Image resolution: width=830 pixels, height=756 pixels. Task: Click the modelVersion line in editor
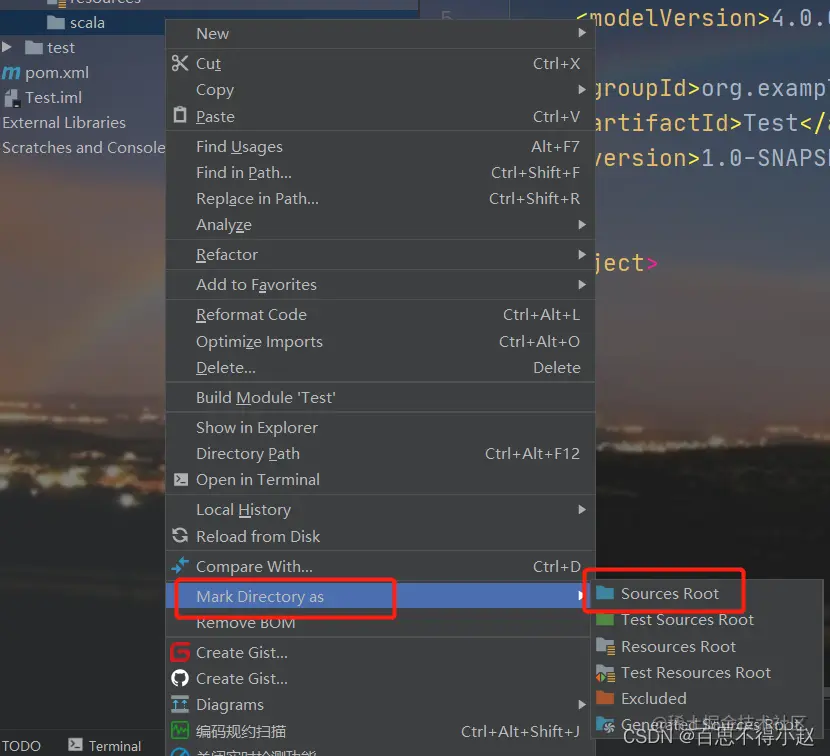tap(703, 19)
